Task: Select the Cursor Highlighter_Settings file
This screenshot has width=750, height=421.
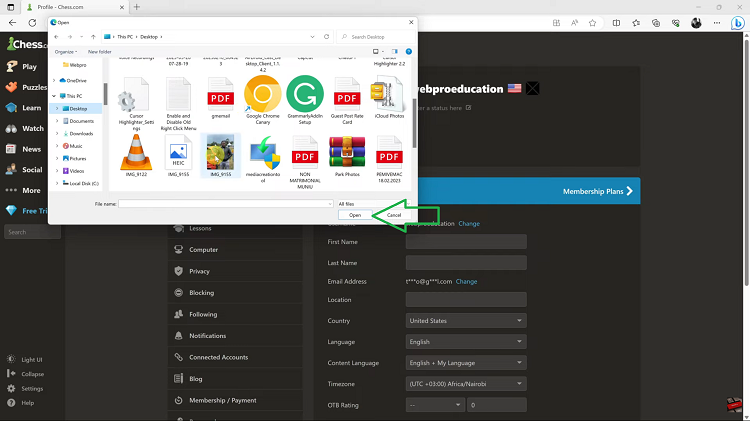Action: pyautogui.click(x=136, y=103)
